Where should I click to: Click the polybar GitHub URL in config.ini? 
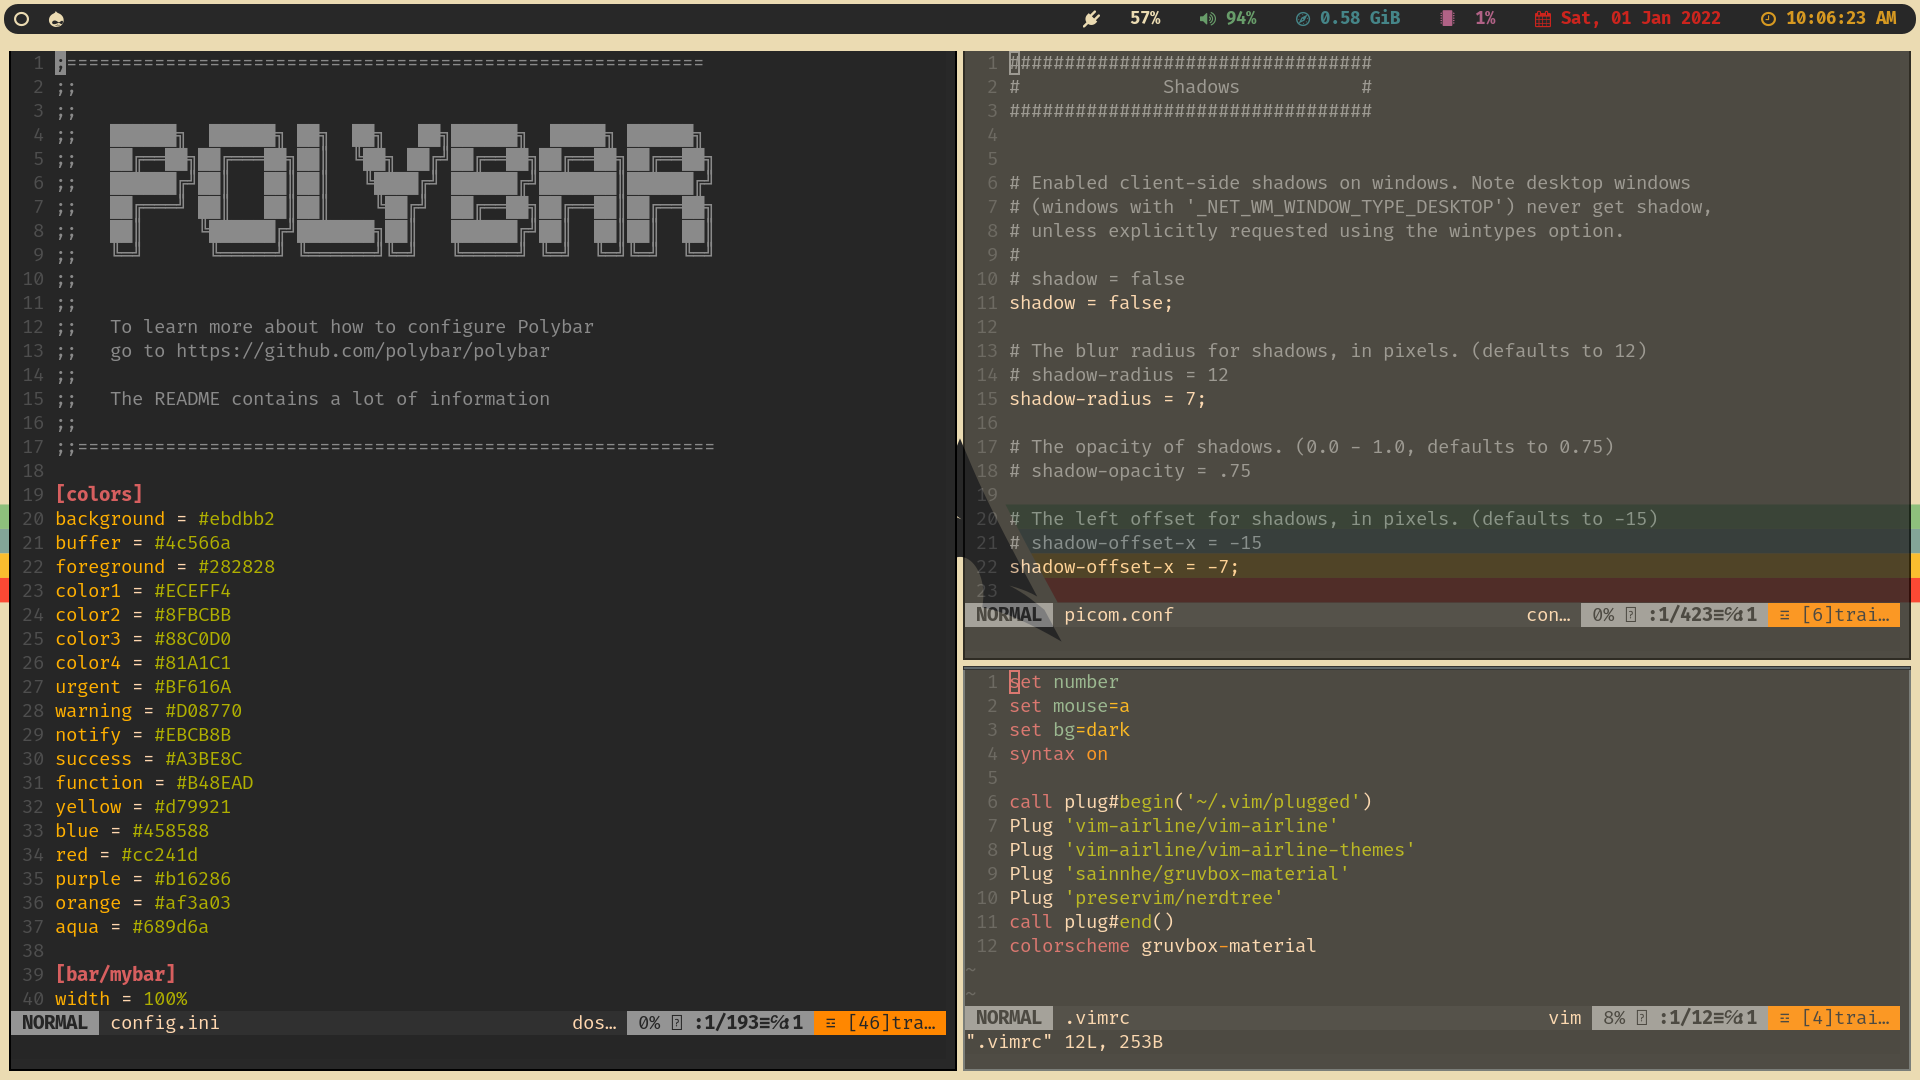[x=363, y=351]
